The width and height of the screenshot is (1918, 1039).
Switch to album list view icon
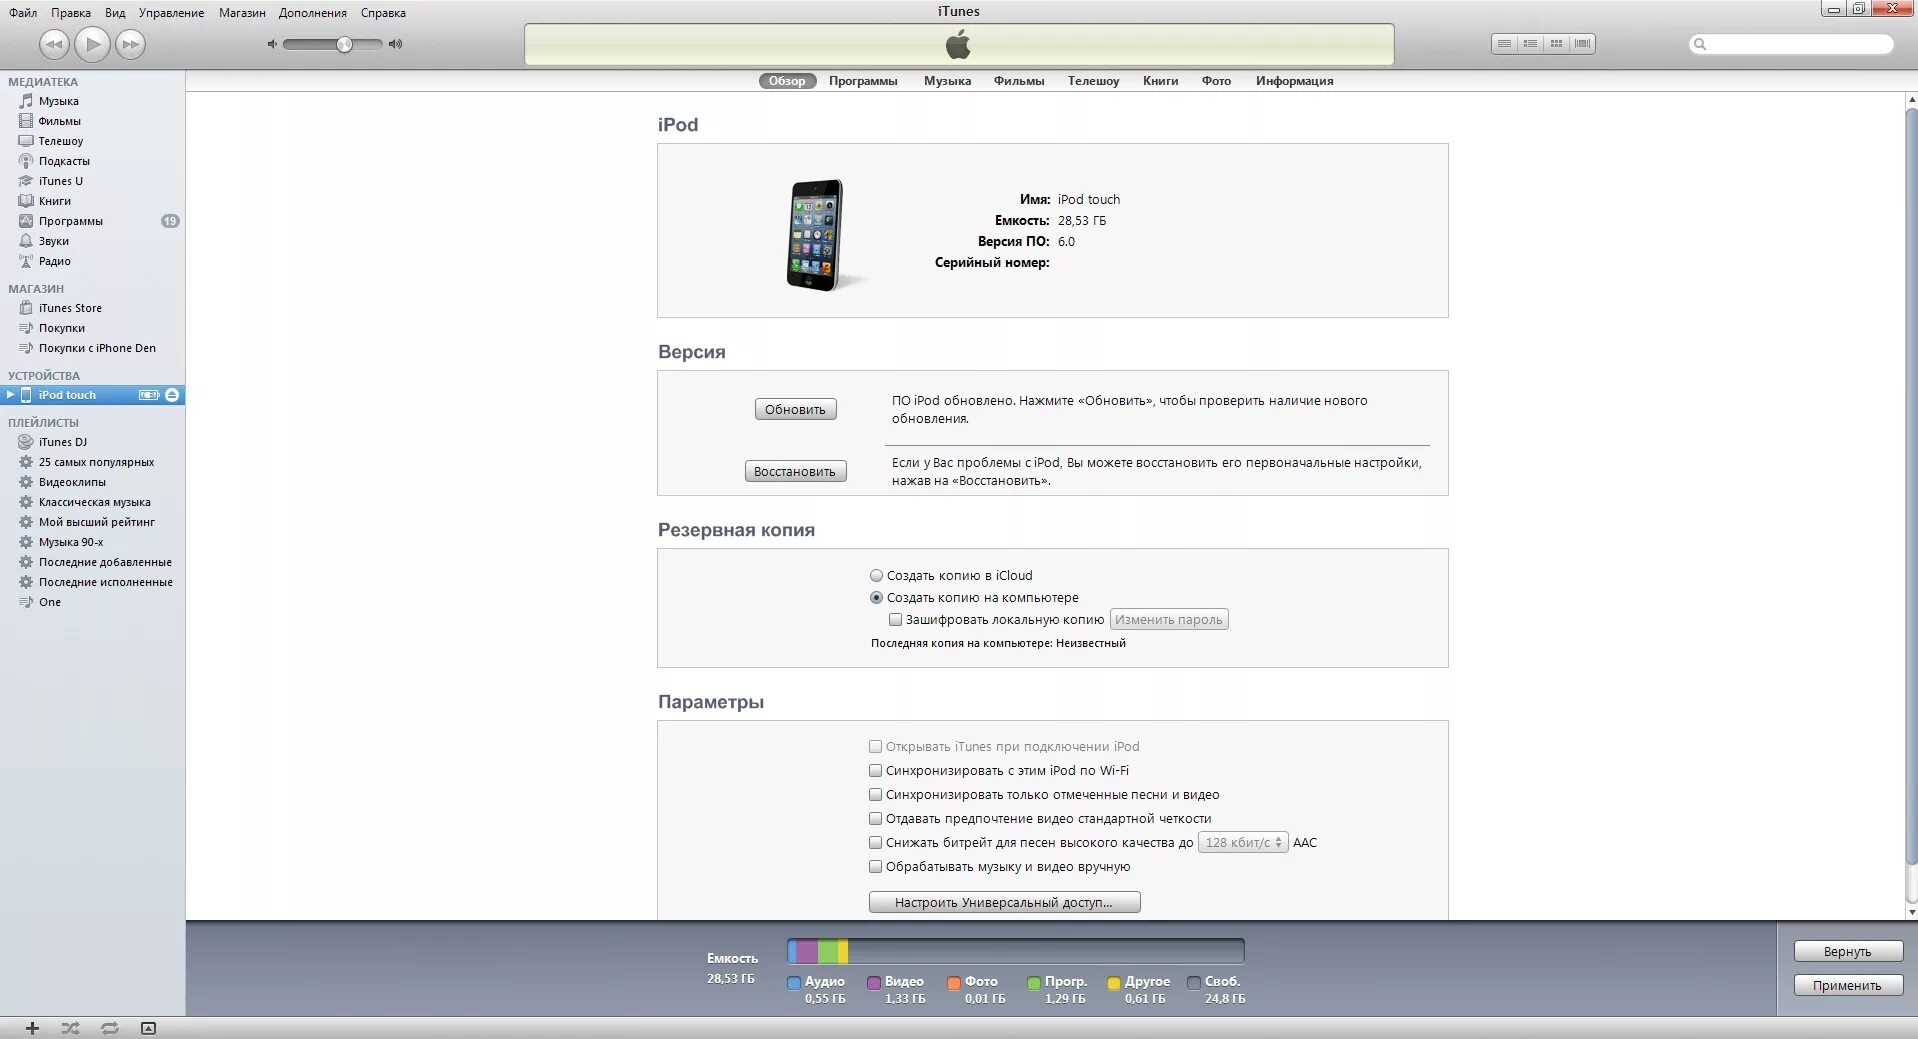(x=1530, y=44)
